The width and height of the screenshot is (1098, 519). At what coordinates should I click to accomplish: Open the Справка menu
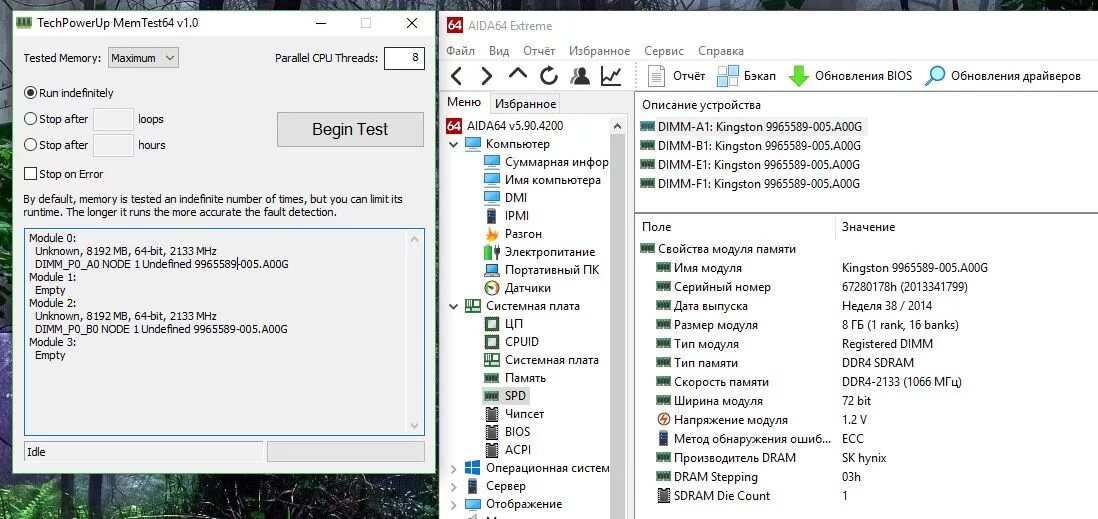721,51
